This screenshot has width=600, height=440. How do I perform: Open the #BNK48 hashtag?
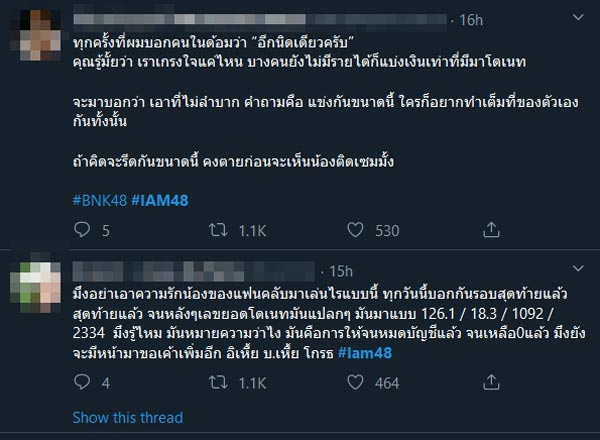pyautogui.click(x=101, y=199)
